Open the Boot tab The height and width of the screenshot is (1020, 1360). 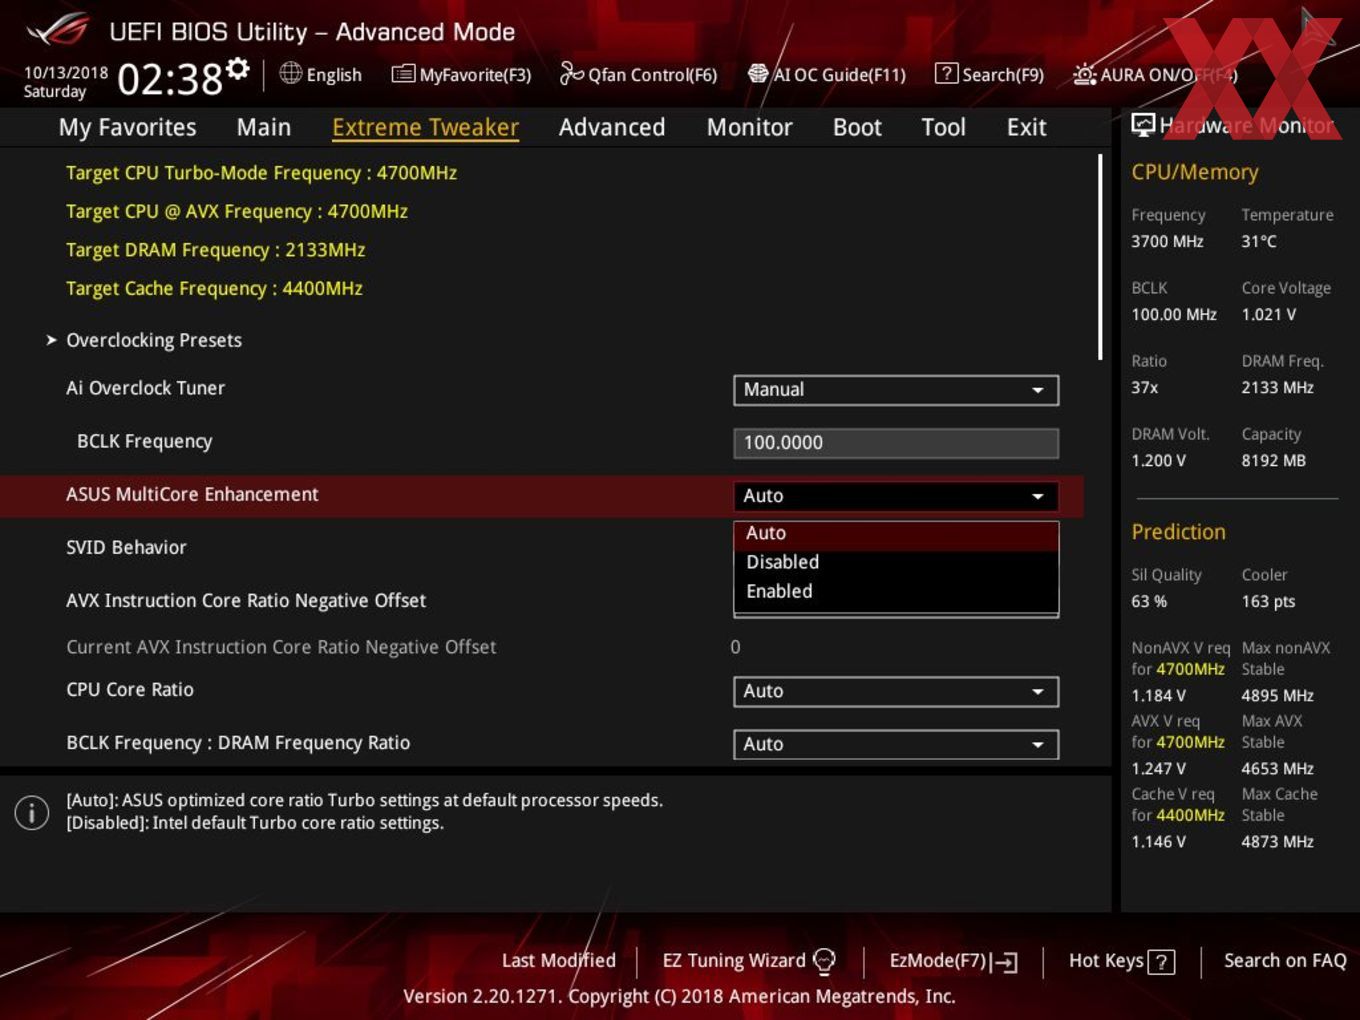857,128
